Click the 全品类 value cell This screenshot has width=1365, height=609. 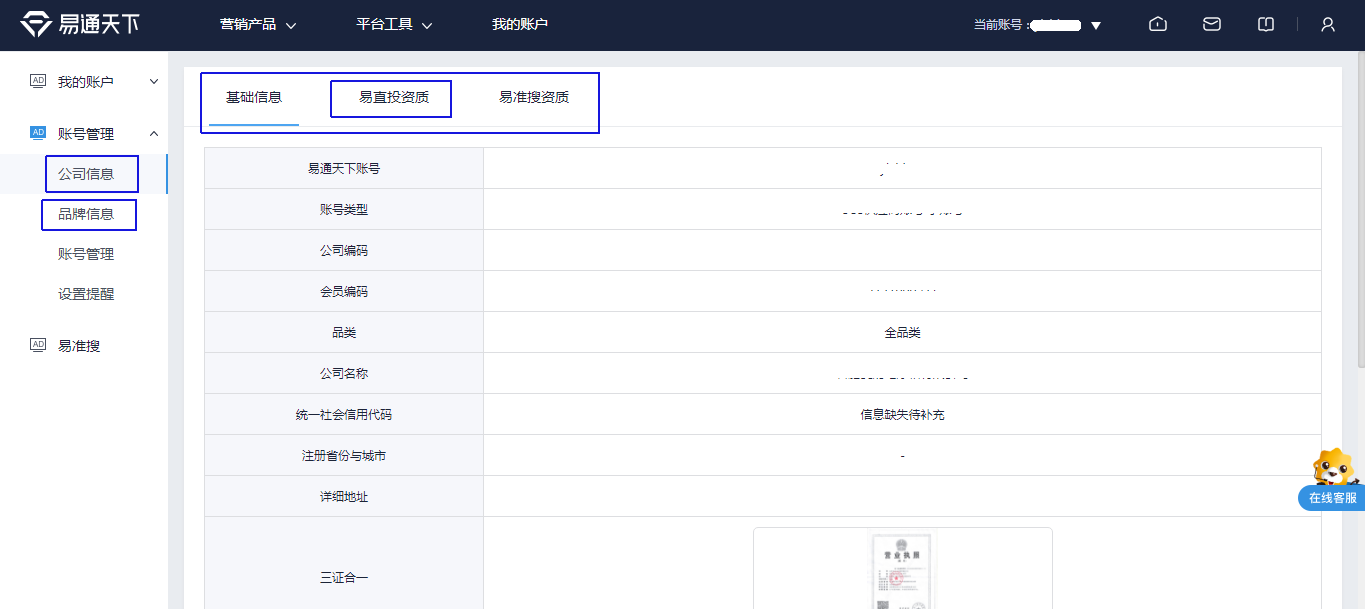coord(902,333)
